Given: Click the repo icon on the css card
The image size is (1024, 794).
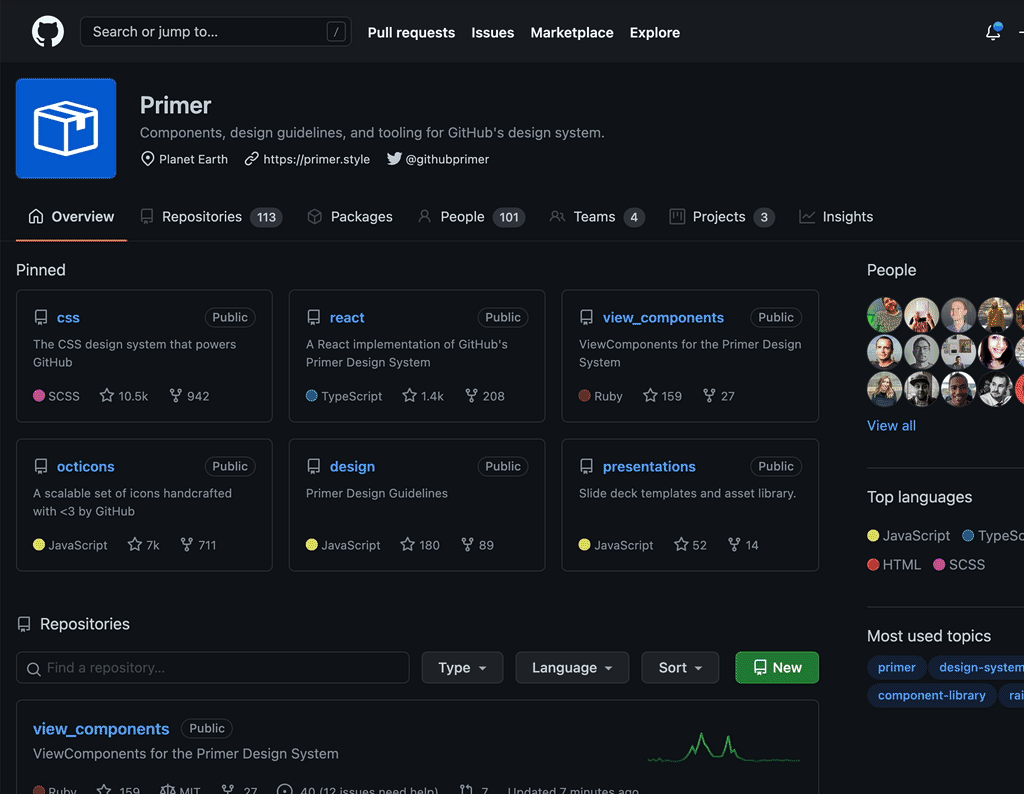Looking at the screenshot, I should (x=41, y=317).
